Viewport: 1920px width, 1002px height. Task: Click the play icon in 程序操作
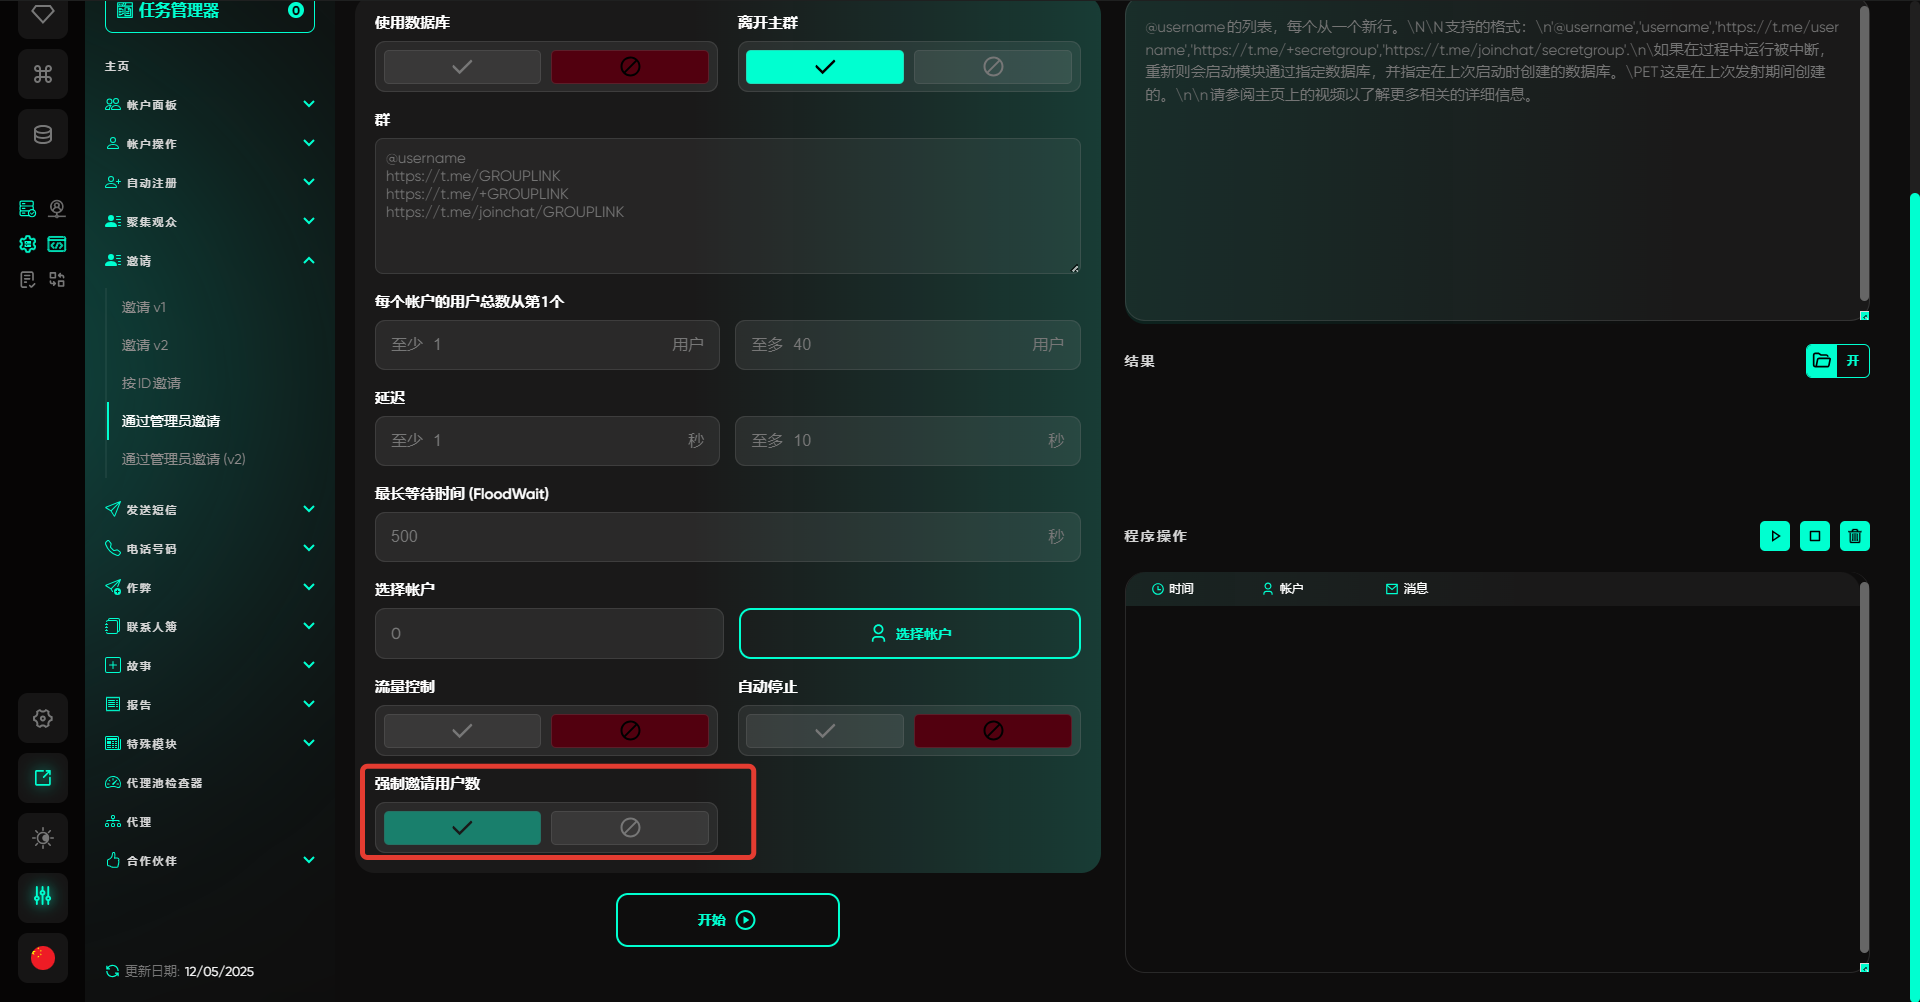click(1774, 536)
